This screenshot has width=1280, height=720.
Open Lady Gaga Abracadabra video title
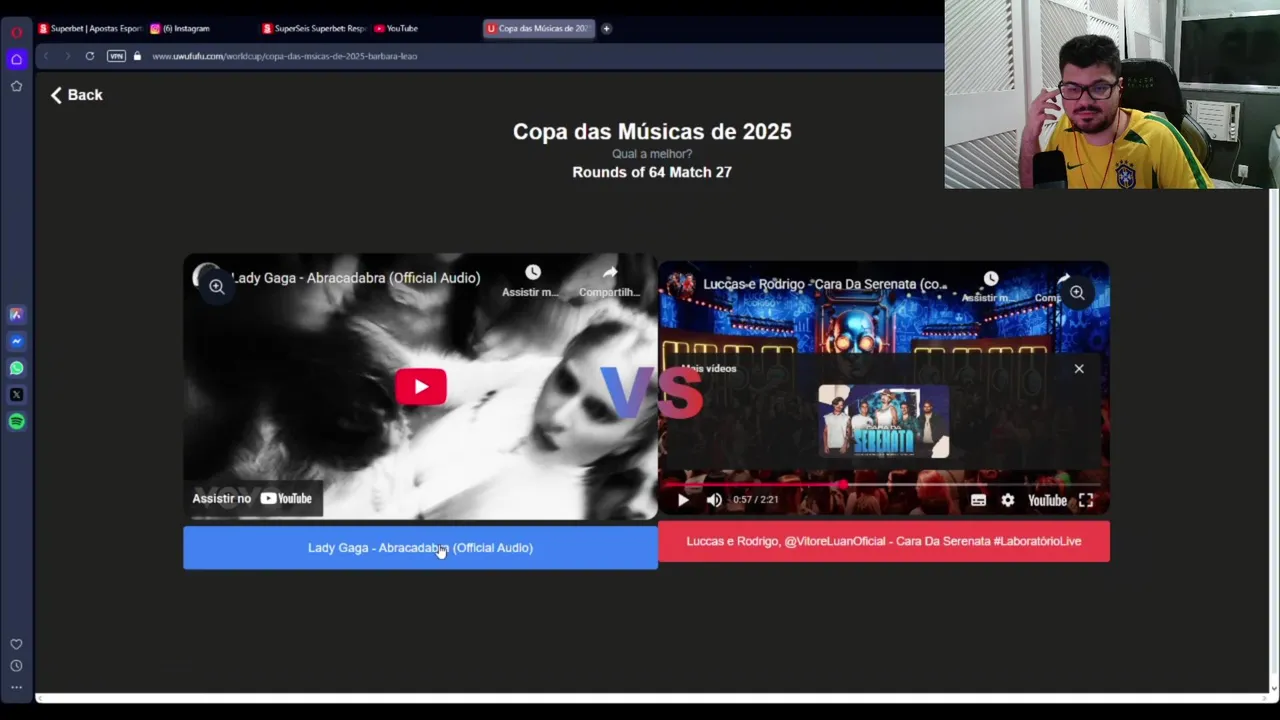[355, 278]
